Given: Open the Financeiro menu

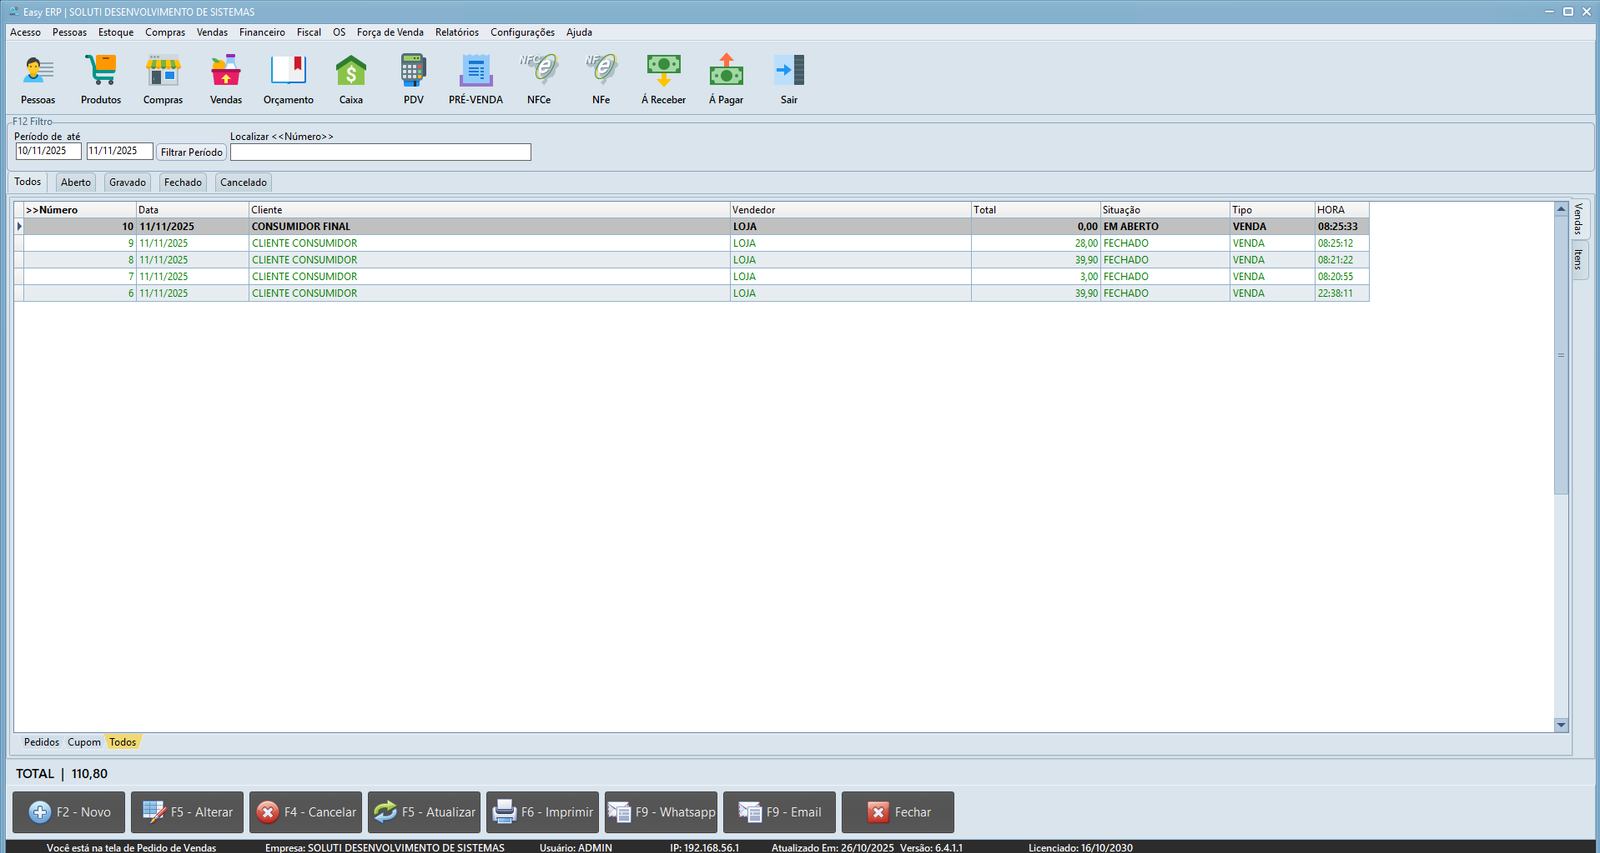Looking at the screenshot, I should 262,32.
